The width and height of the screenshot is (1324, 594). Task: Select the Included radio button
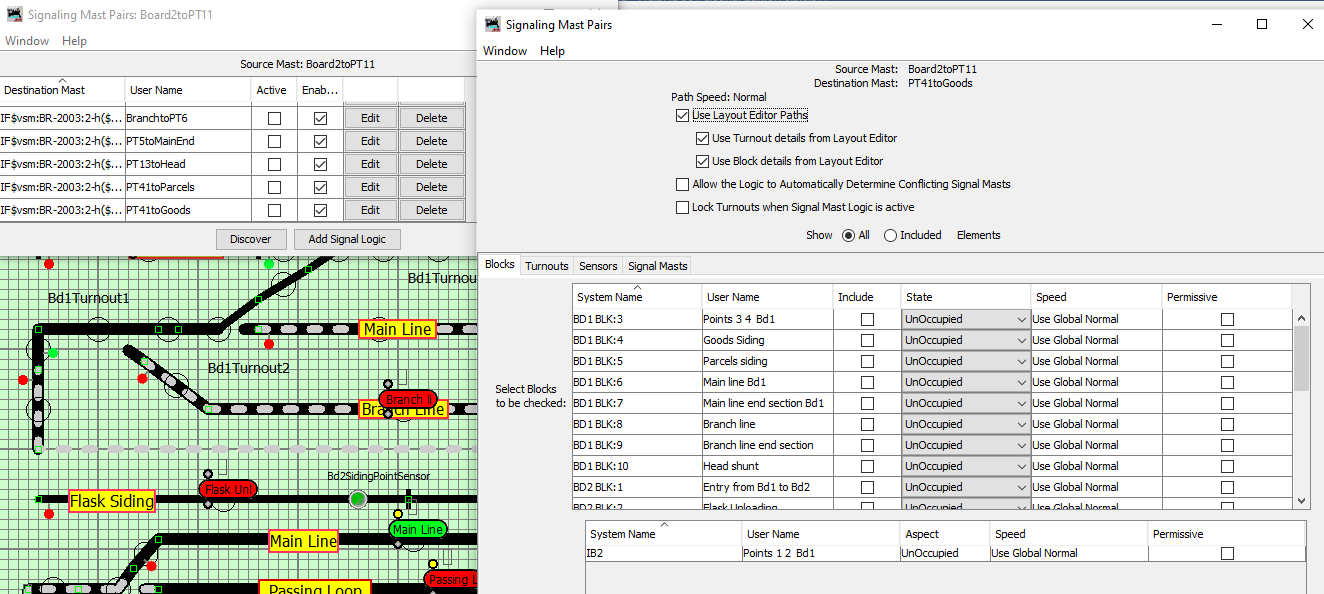(890, 236)
